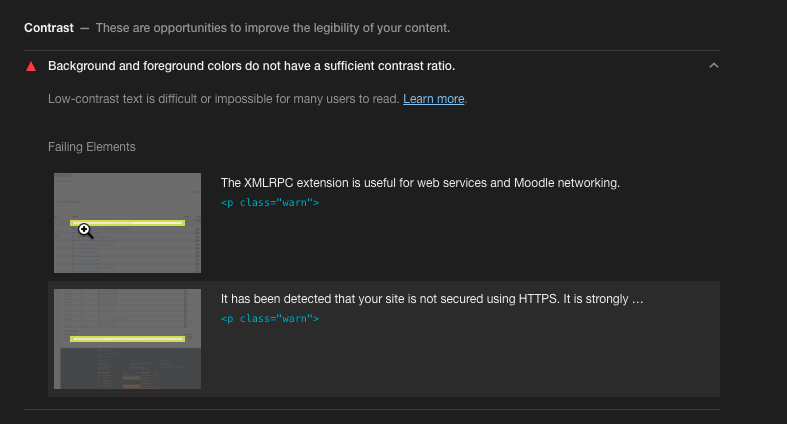Open the HTTPS warning screenshot thumbnail
The height and width of the screenshot is (424, 787).
(127, 339)
